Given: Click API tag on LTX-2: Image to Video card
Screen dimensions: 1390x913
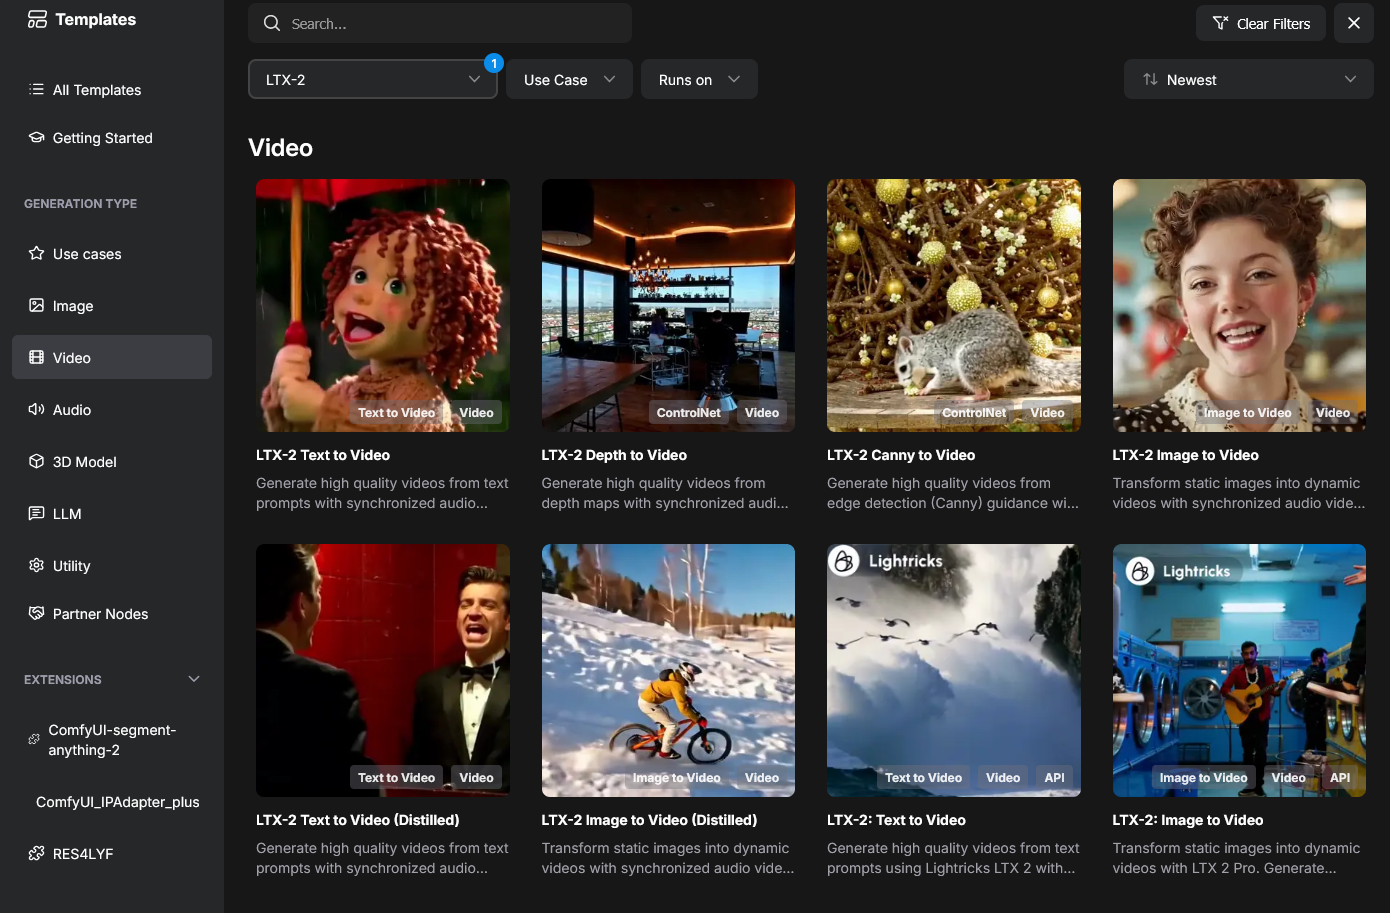Looking at the screenshot, I should click(1340, 777).
